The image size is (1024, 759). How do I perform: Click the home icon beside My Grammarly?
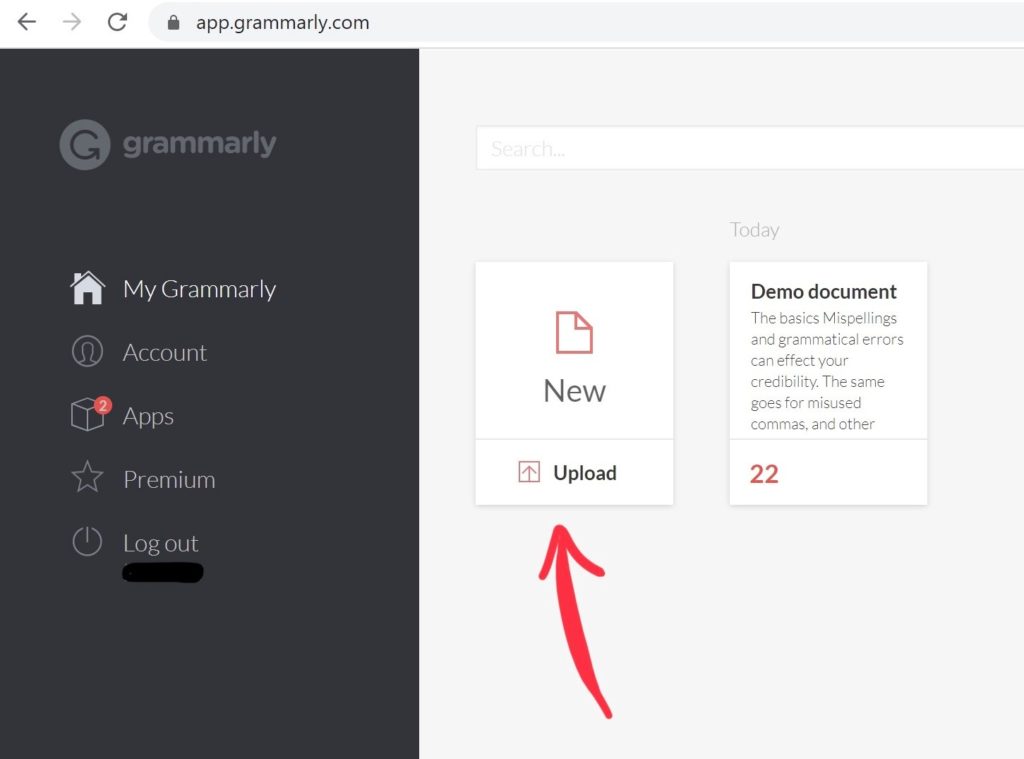pyautogui.click(x=88, y=288)
